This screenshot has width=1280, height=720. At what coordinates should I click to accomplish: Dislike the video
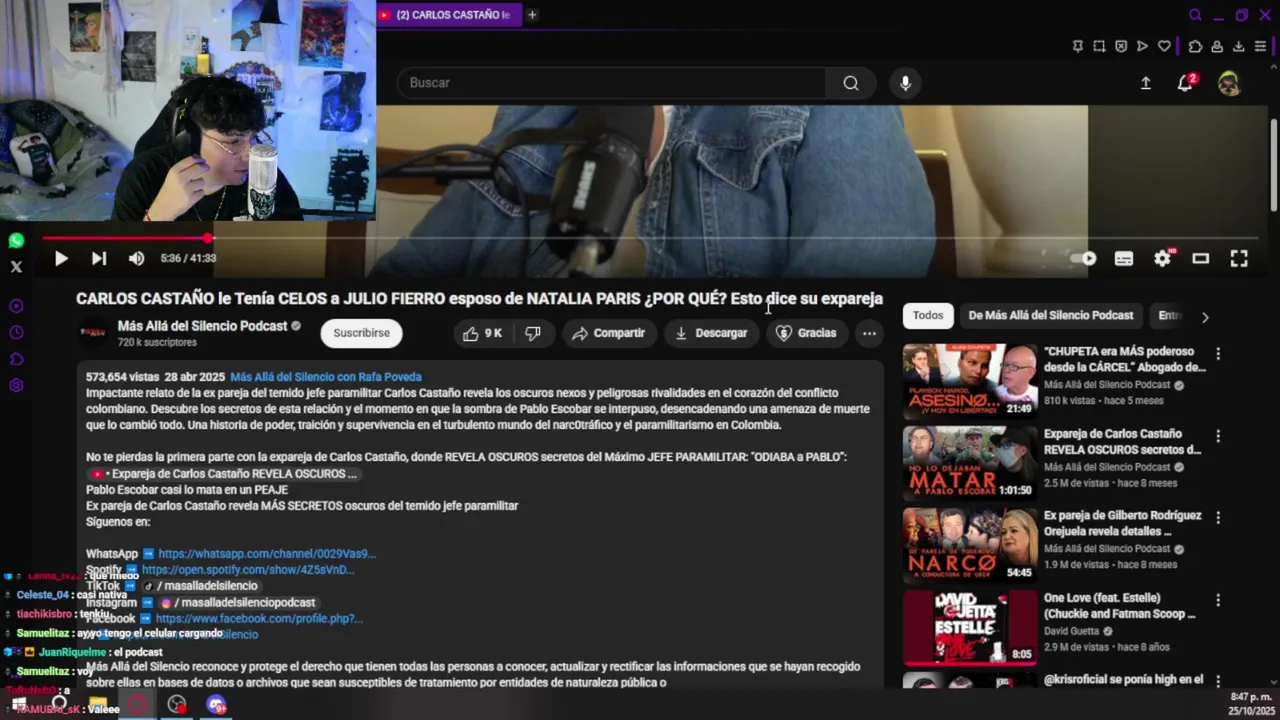[533, 333]
